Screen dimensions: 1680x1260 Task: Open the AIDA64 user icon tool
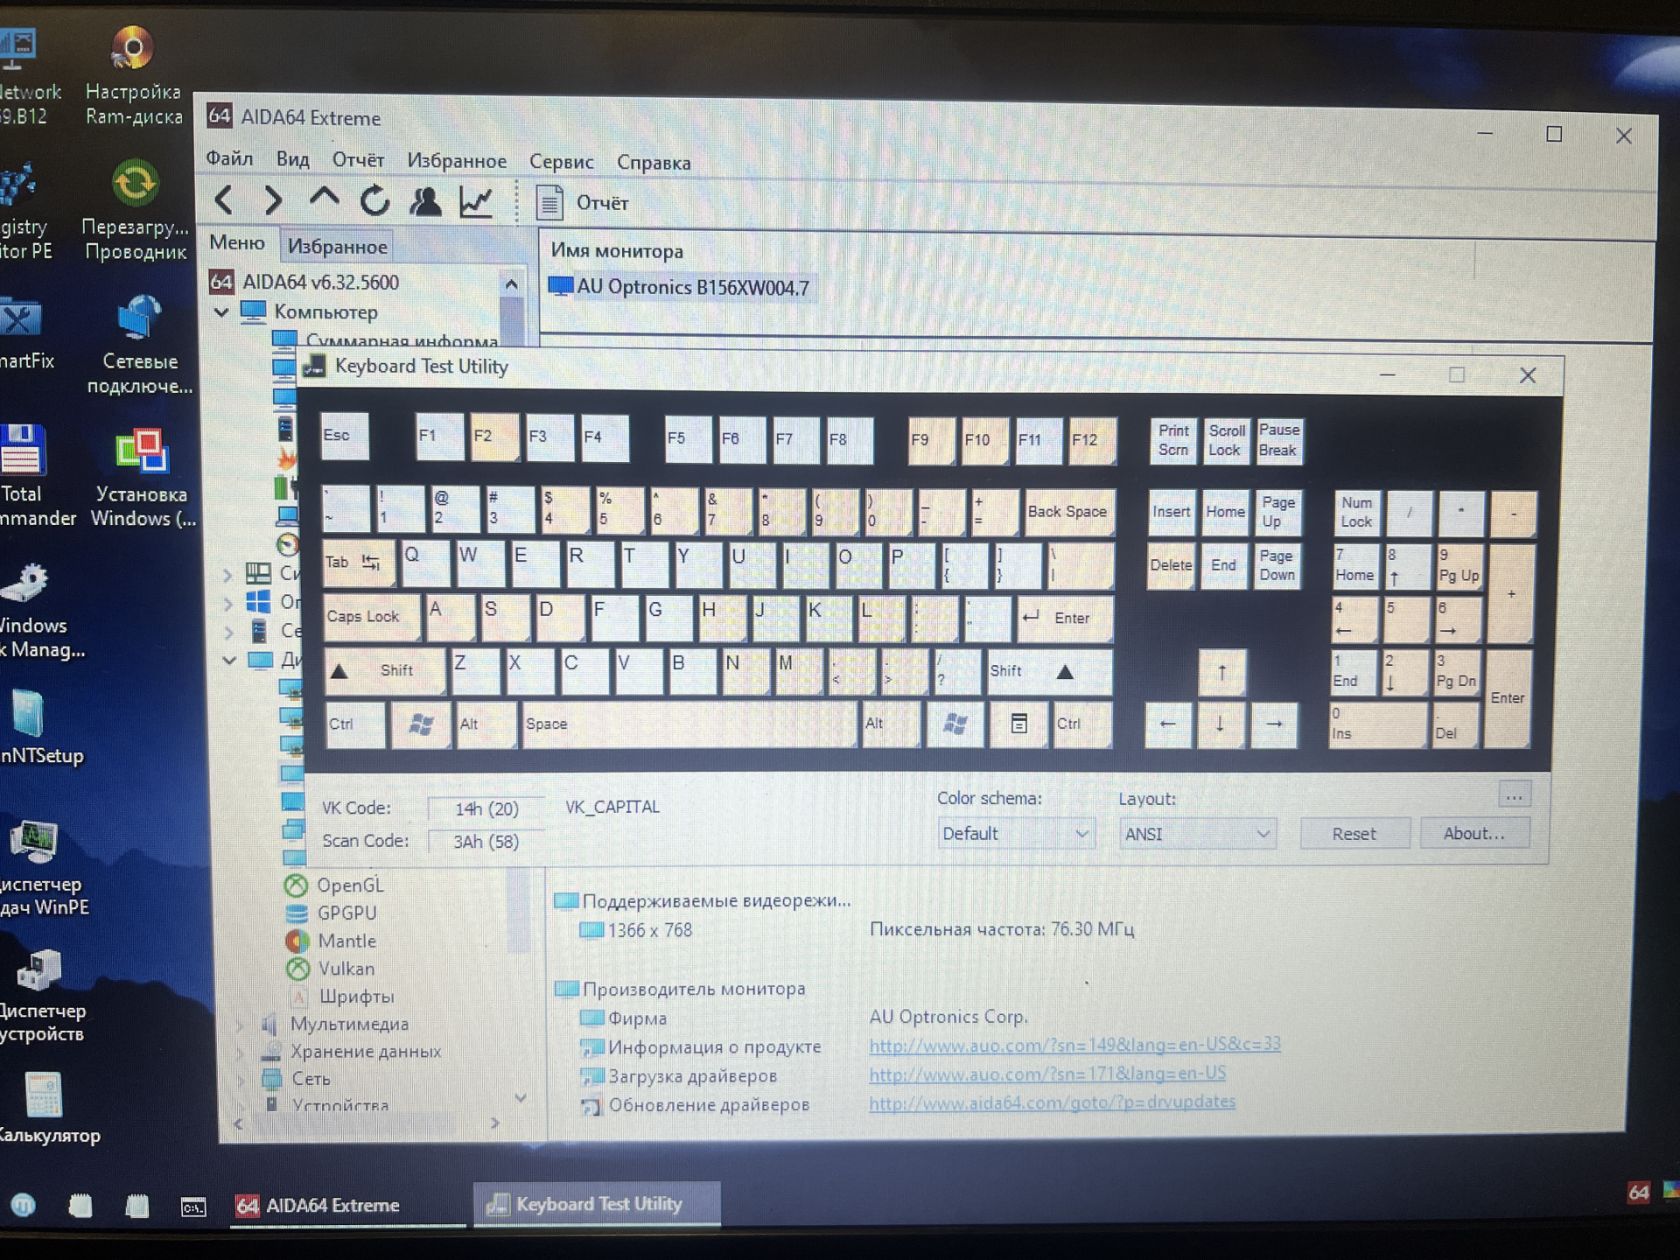425,201
